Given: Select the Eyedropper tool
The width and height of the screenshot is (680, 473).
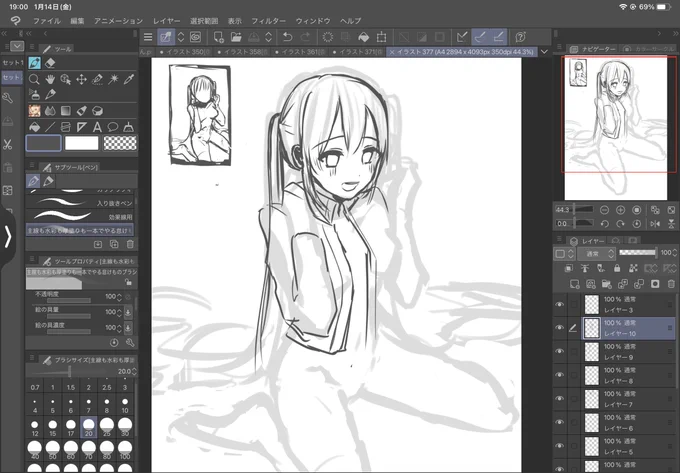Looking at the screenshot, I should click(129, 79).
